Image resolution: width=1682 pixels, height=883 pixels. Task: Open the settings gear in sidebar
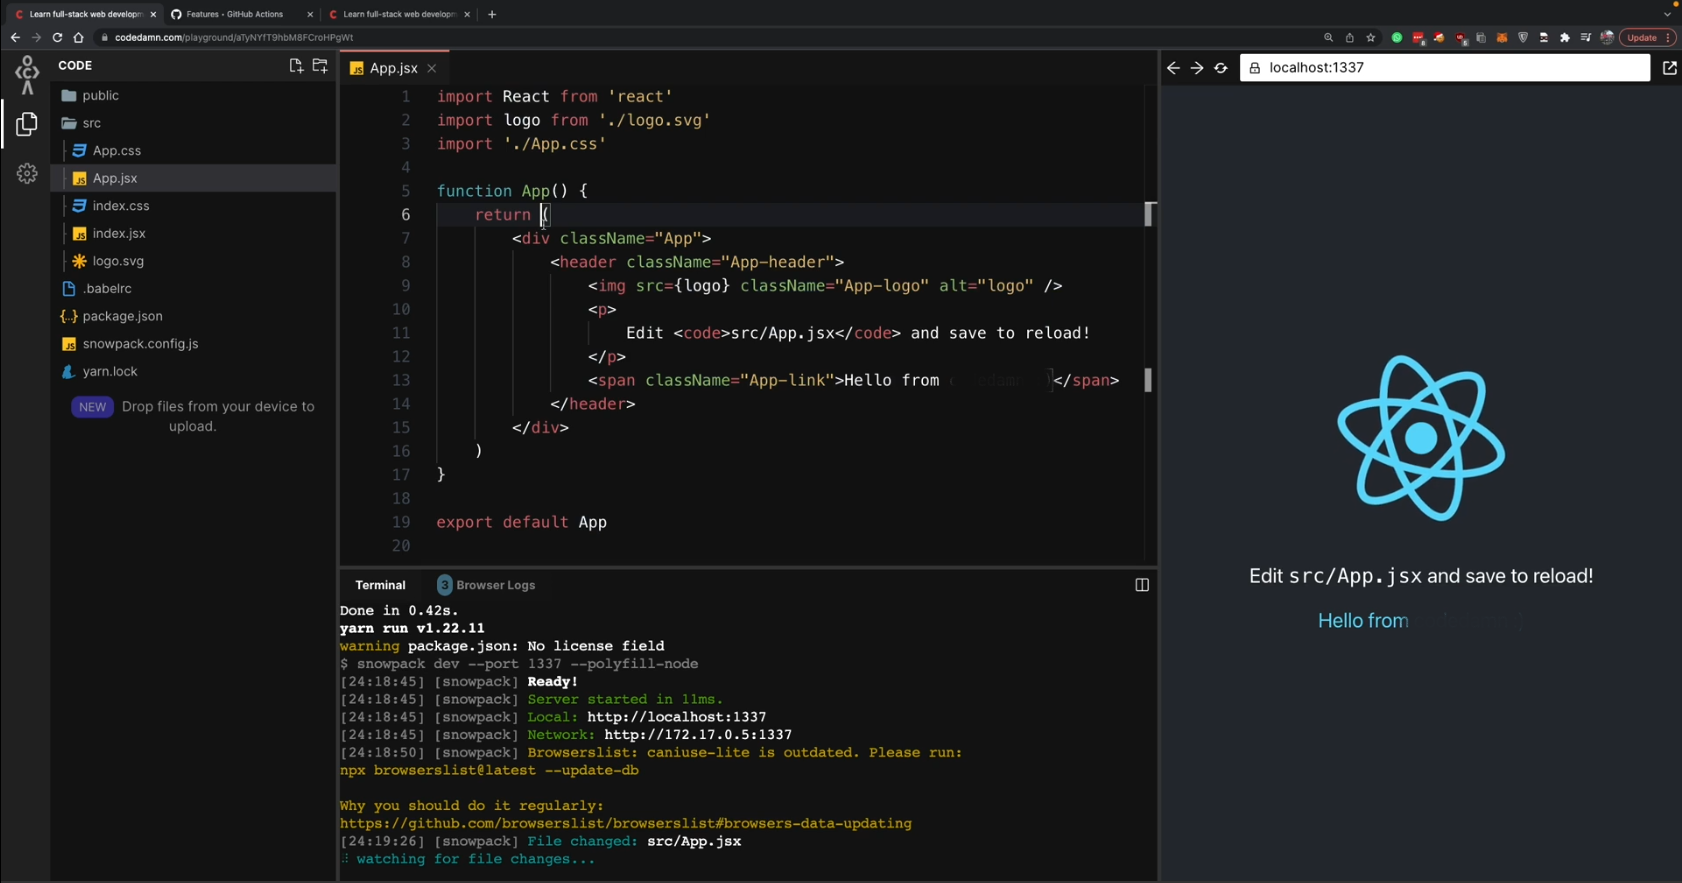(27, 174)
